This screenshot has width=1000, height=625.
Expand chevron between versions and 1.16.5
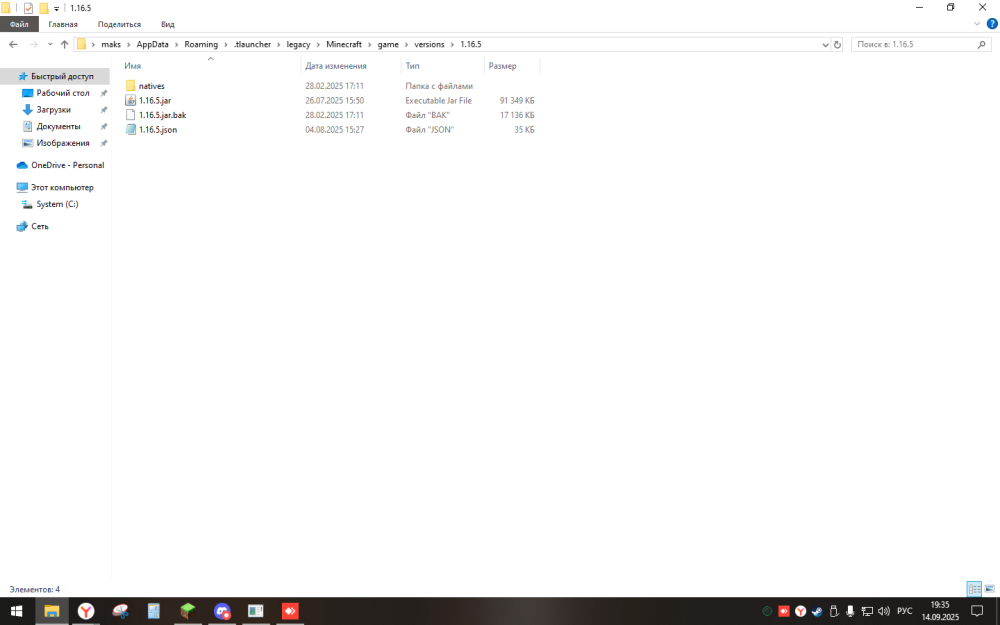(x=453, y=45)
